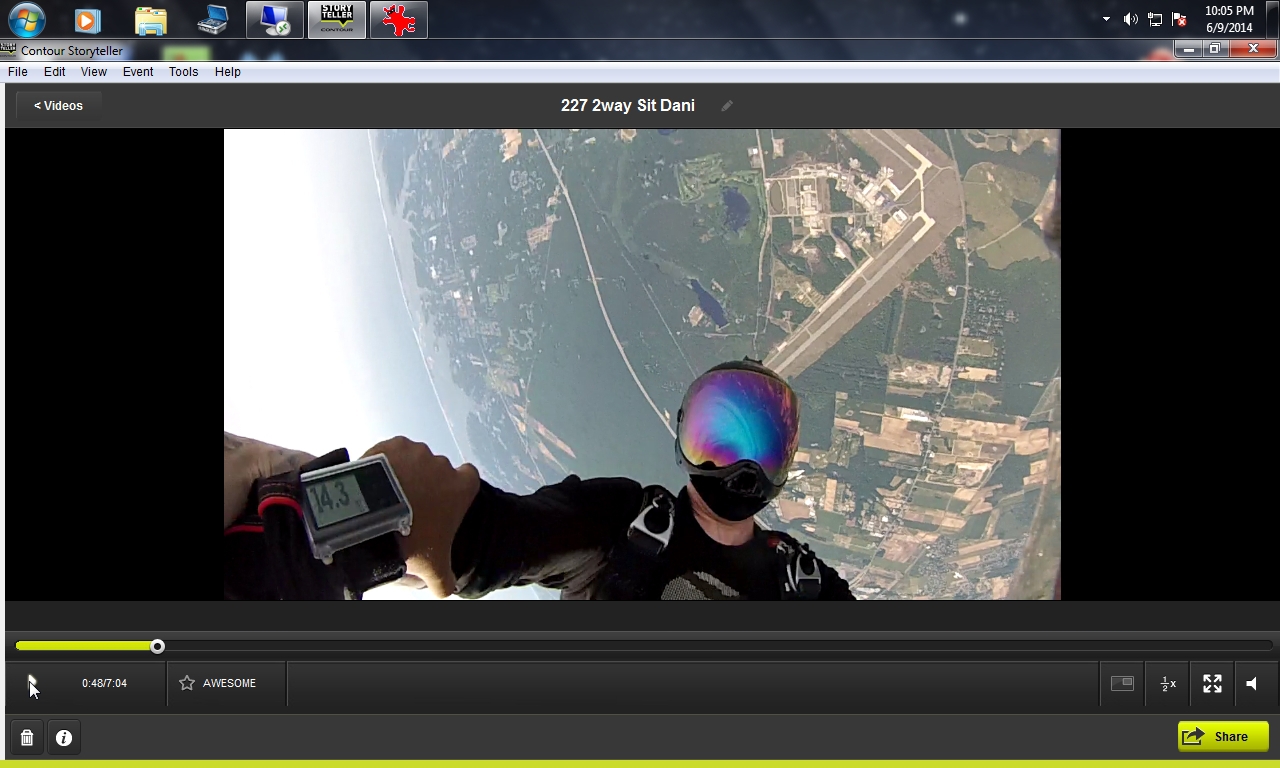Screen dimensions: 1280x768
Task: Mark video with the AWESOME star
Action: tap(217, 683)
